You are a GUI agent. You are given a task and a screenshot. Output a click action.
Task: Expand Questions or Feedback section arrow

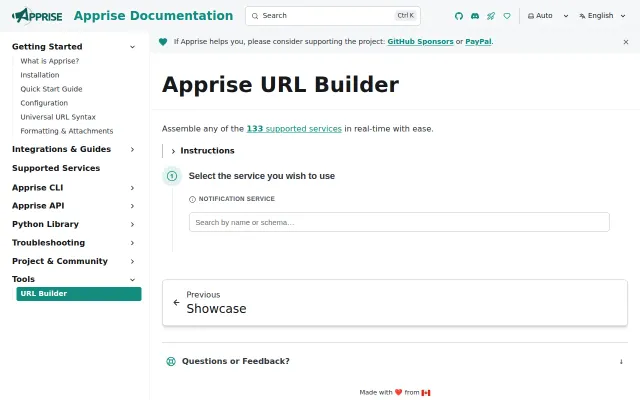tap(621, 362)
